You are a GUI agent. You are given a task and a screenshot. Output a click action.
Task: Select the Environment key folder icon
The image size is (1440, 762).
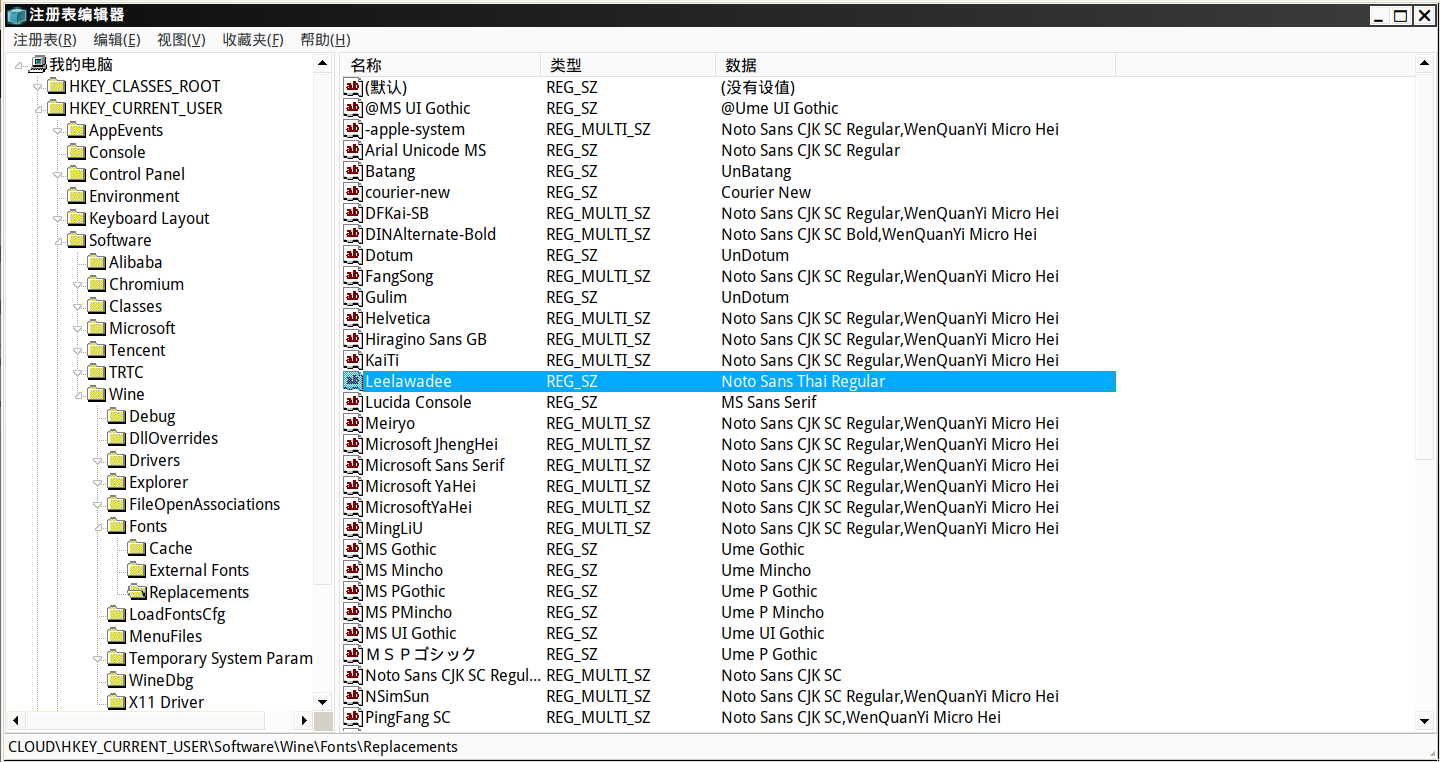76,196
